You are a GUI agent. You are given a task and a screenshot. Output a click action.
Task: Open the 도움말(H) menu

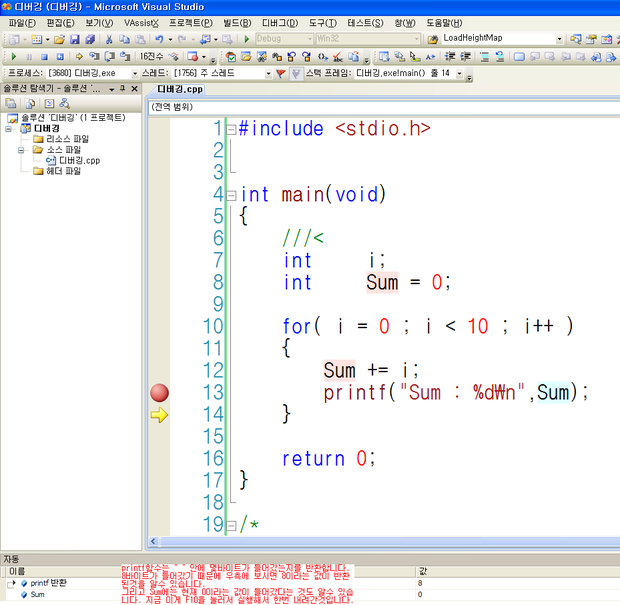444,23
